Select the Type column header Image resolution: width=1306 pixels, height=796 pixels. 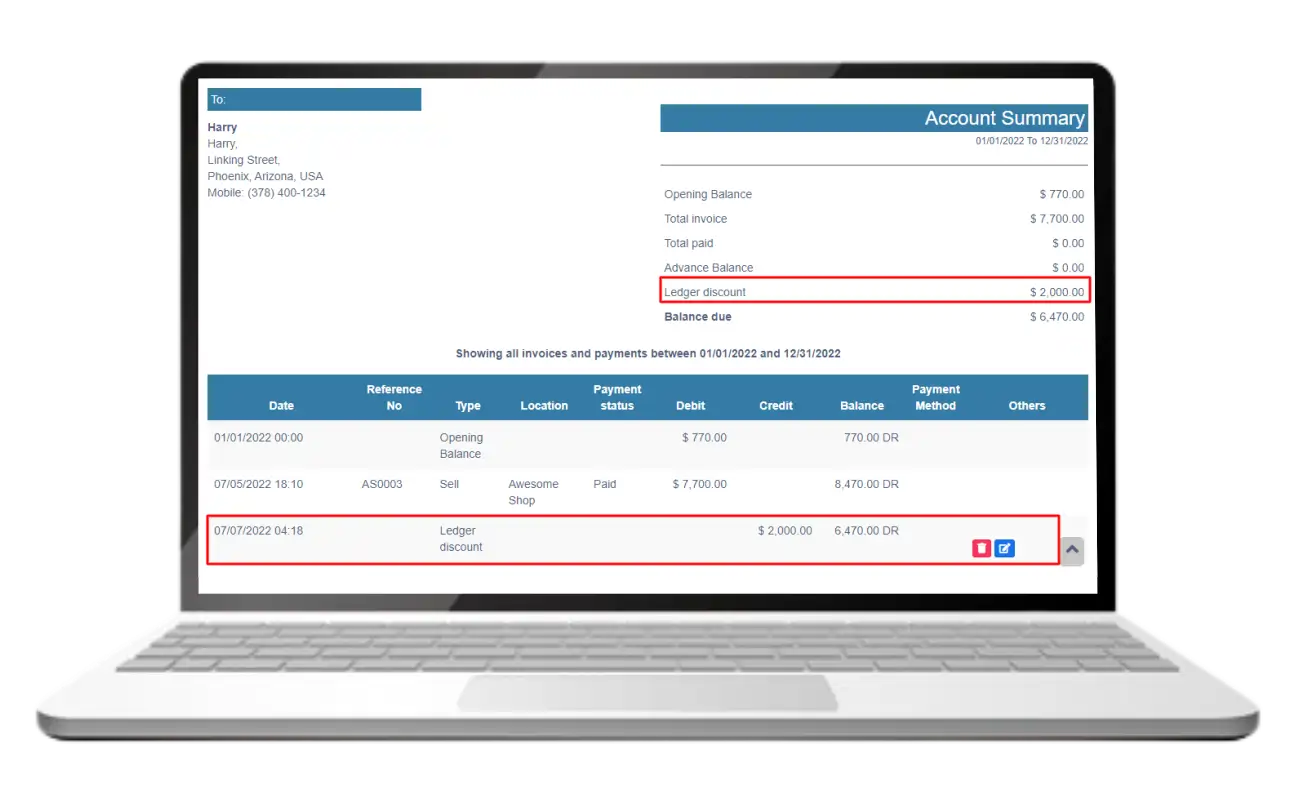(x=468, y=406)
